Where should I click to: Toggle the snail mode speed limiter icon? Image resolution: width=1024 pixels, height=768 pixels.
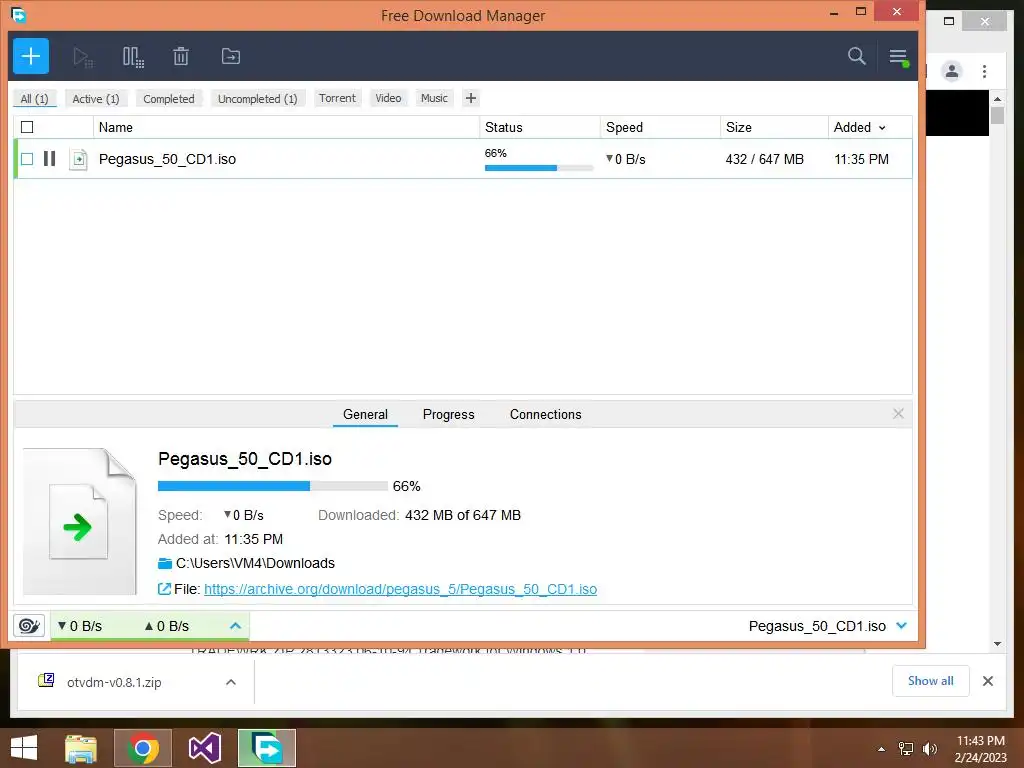coord(29,626)
